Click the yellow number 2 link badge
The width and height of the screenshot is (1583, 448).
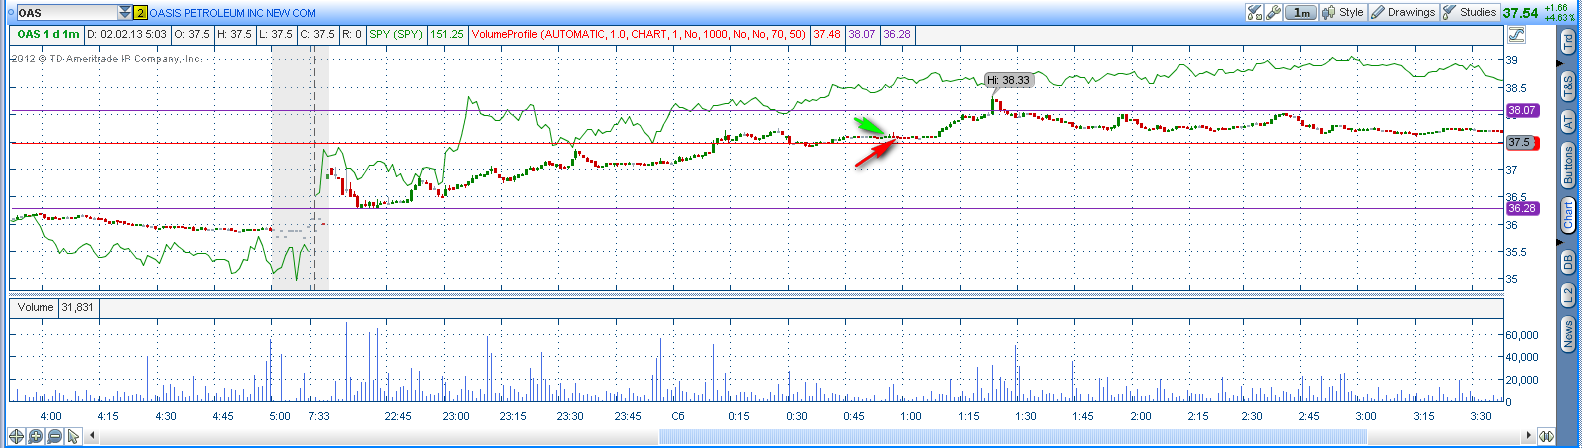(140, 13)
